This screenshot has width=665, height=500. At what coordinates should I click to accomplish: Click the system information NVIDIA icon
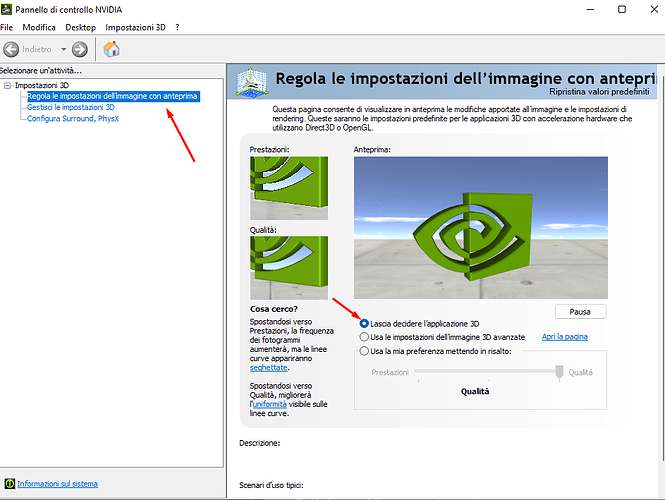tap(9, 483)
